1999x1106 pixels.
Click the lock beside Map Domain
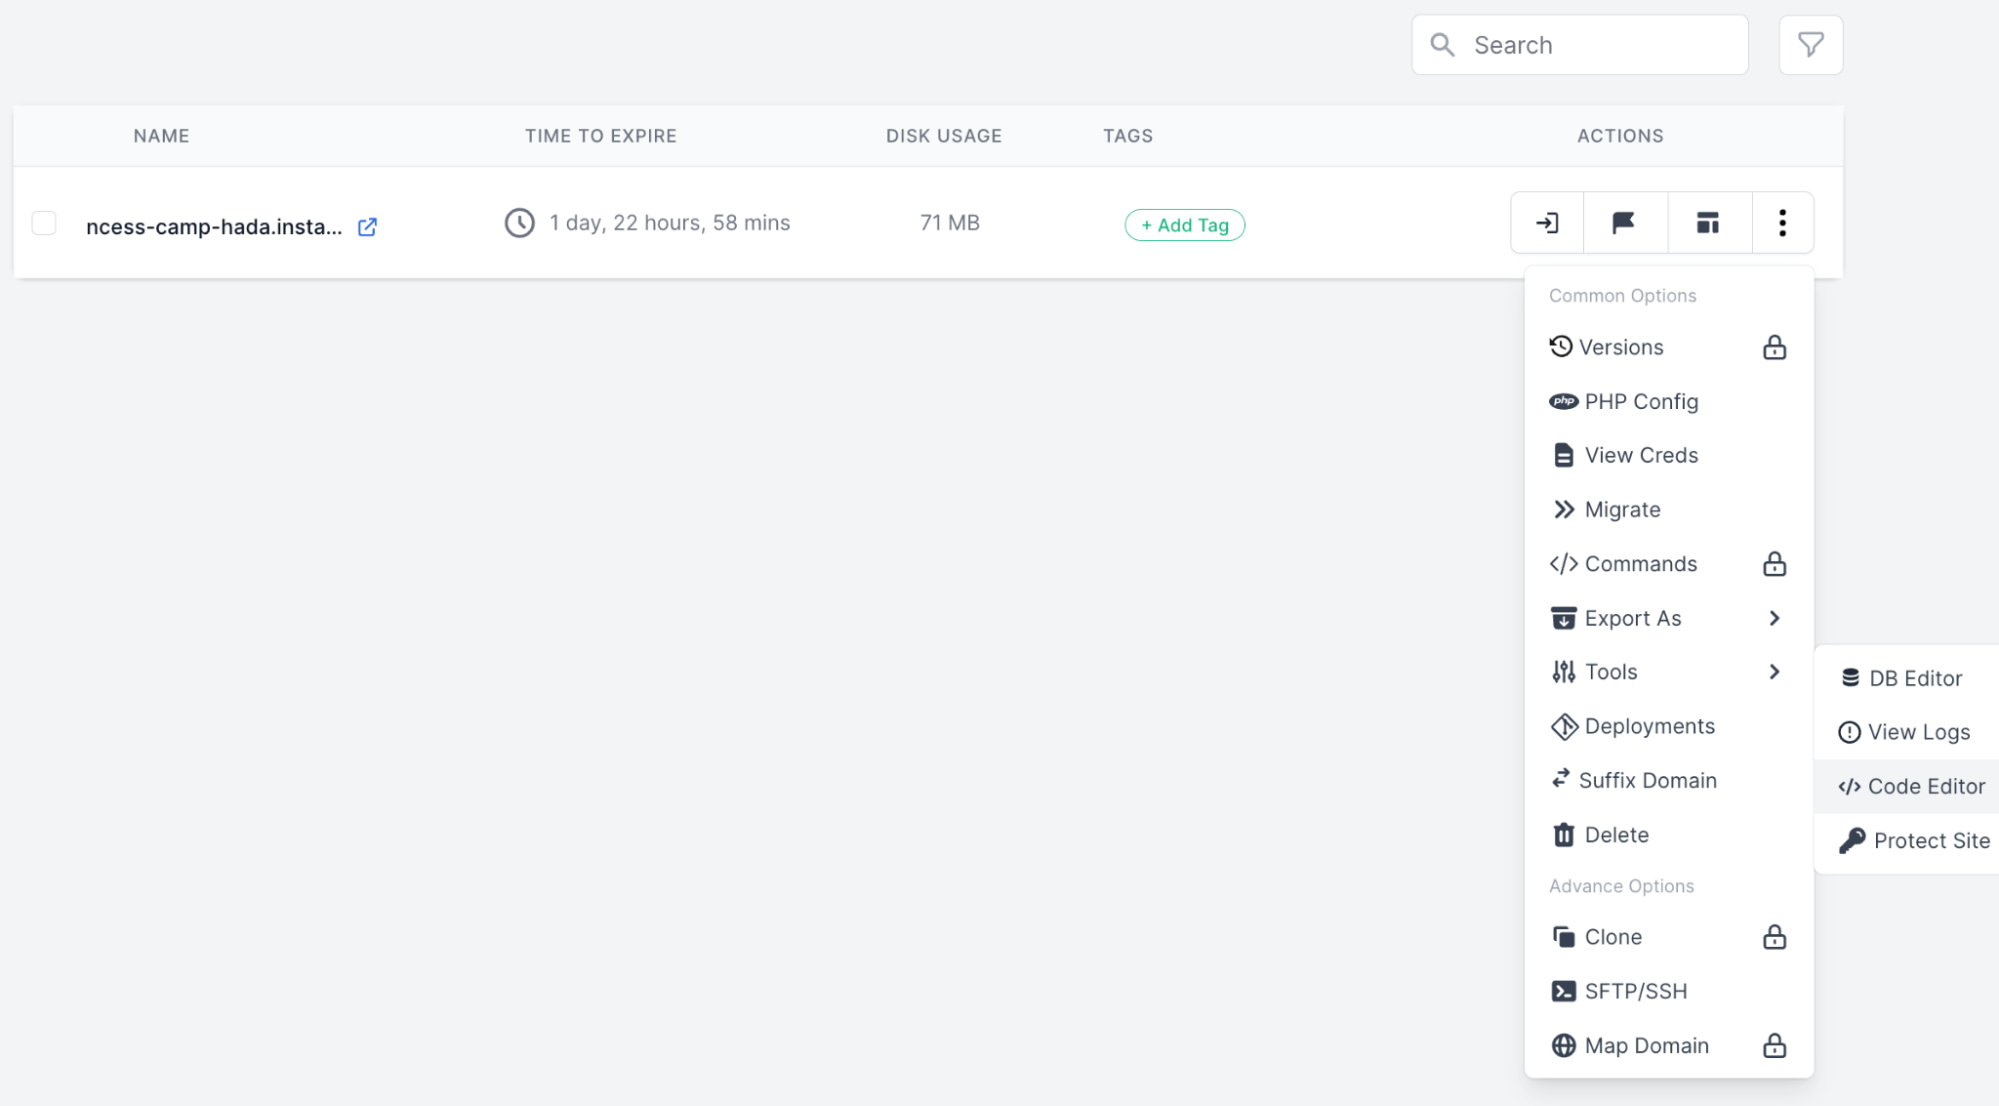(x=1774, y=1045)
